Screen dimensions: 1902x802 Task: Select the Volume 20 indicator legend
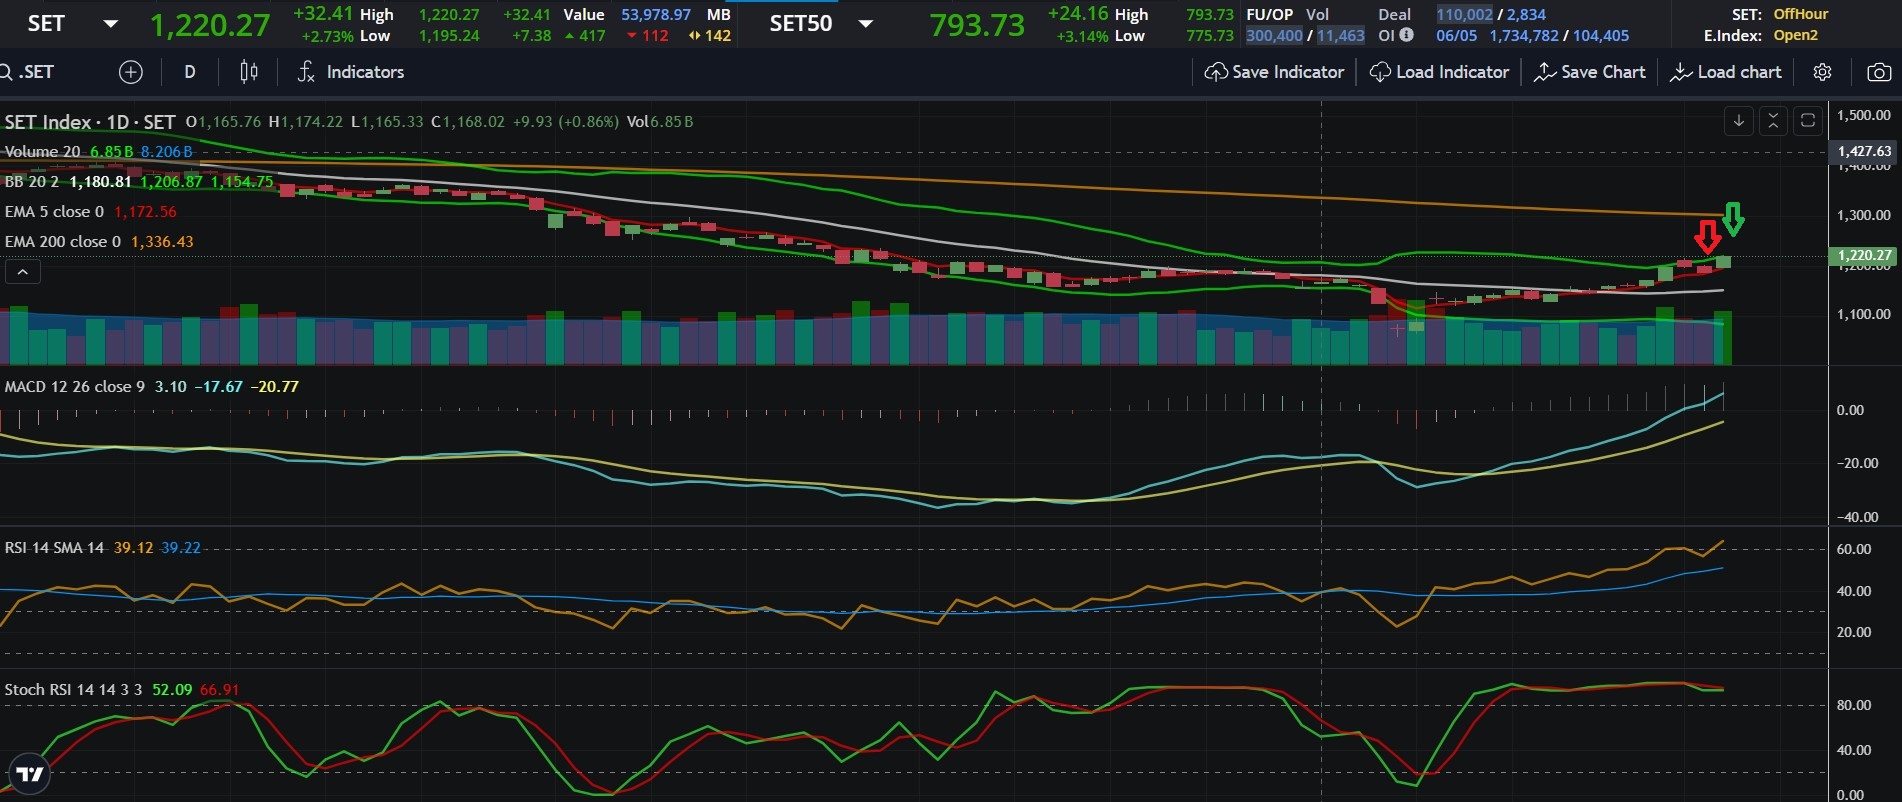pyautogui.click(x=43, y=152)
